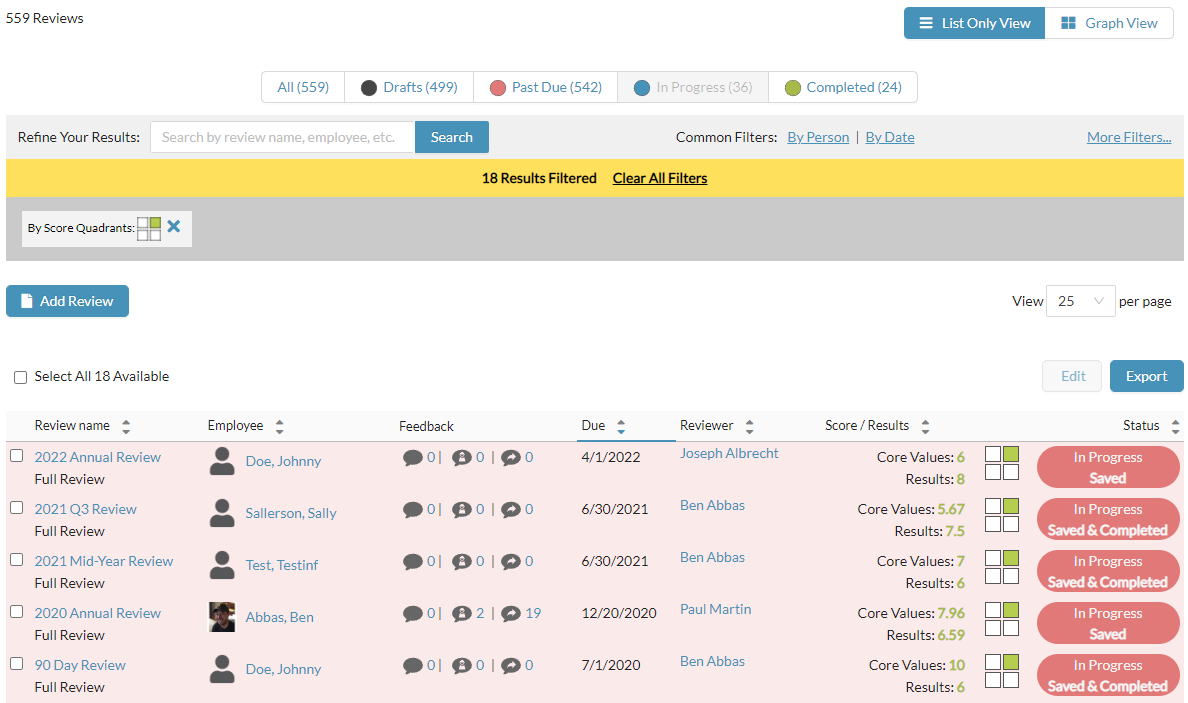The height and width of the screenshot is (703, 1188).
Task: Click anonymous feedback icon for 2021 Mid-Year Review
Action: pyautogui.click(x=461, y=561)
